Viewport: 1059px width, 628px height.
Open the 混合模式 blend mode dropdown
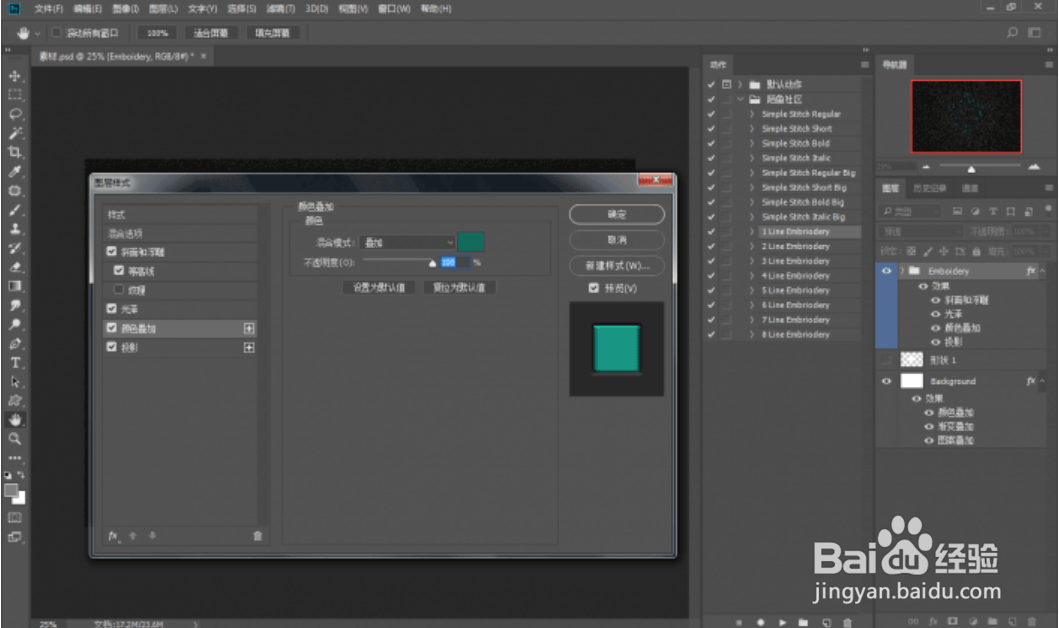click(408, 242)
